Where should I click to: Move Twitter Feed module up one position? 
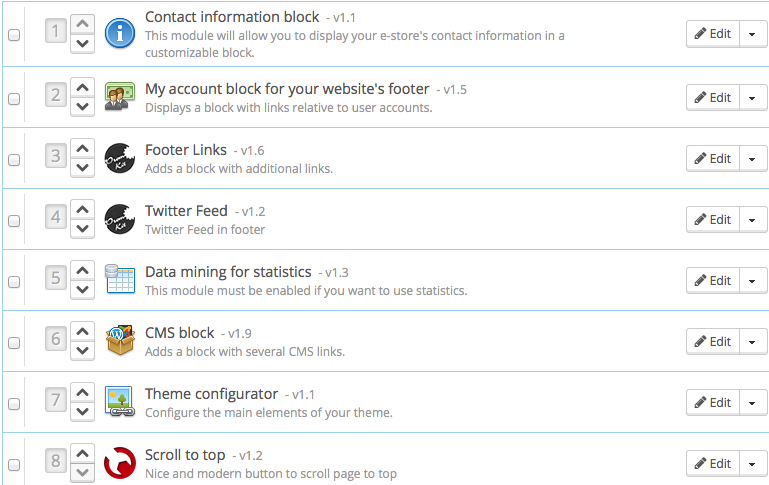pos(83,209)
